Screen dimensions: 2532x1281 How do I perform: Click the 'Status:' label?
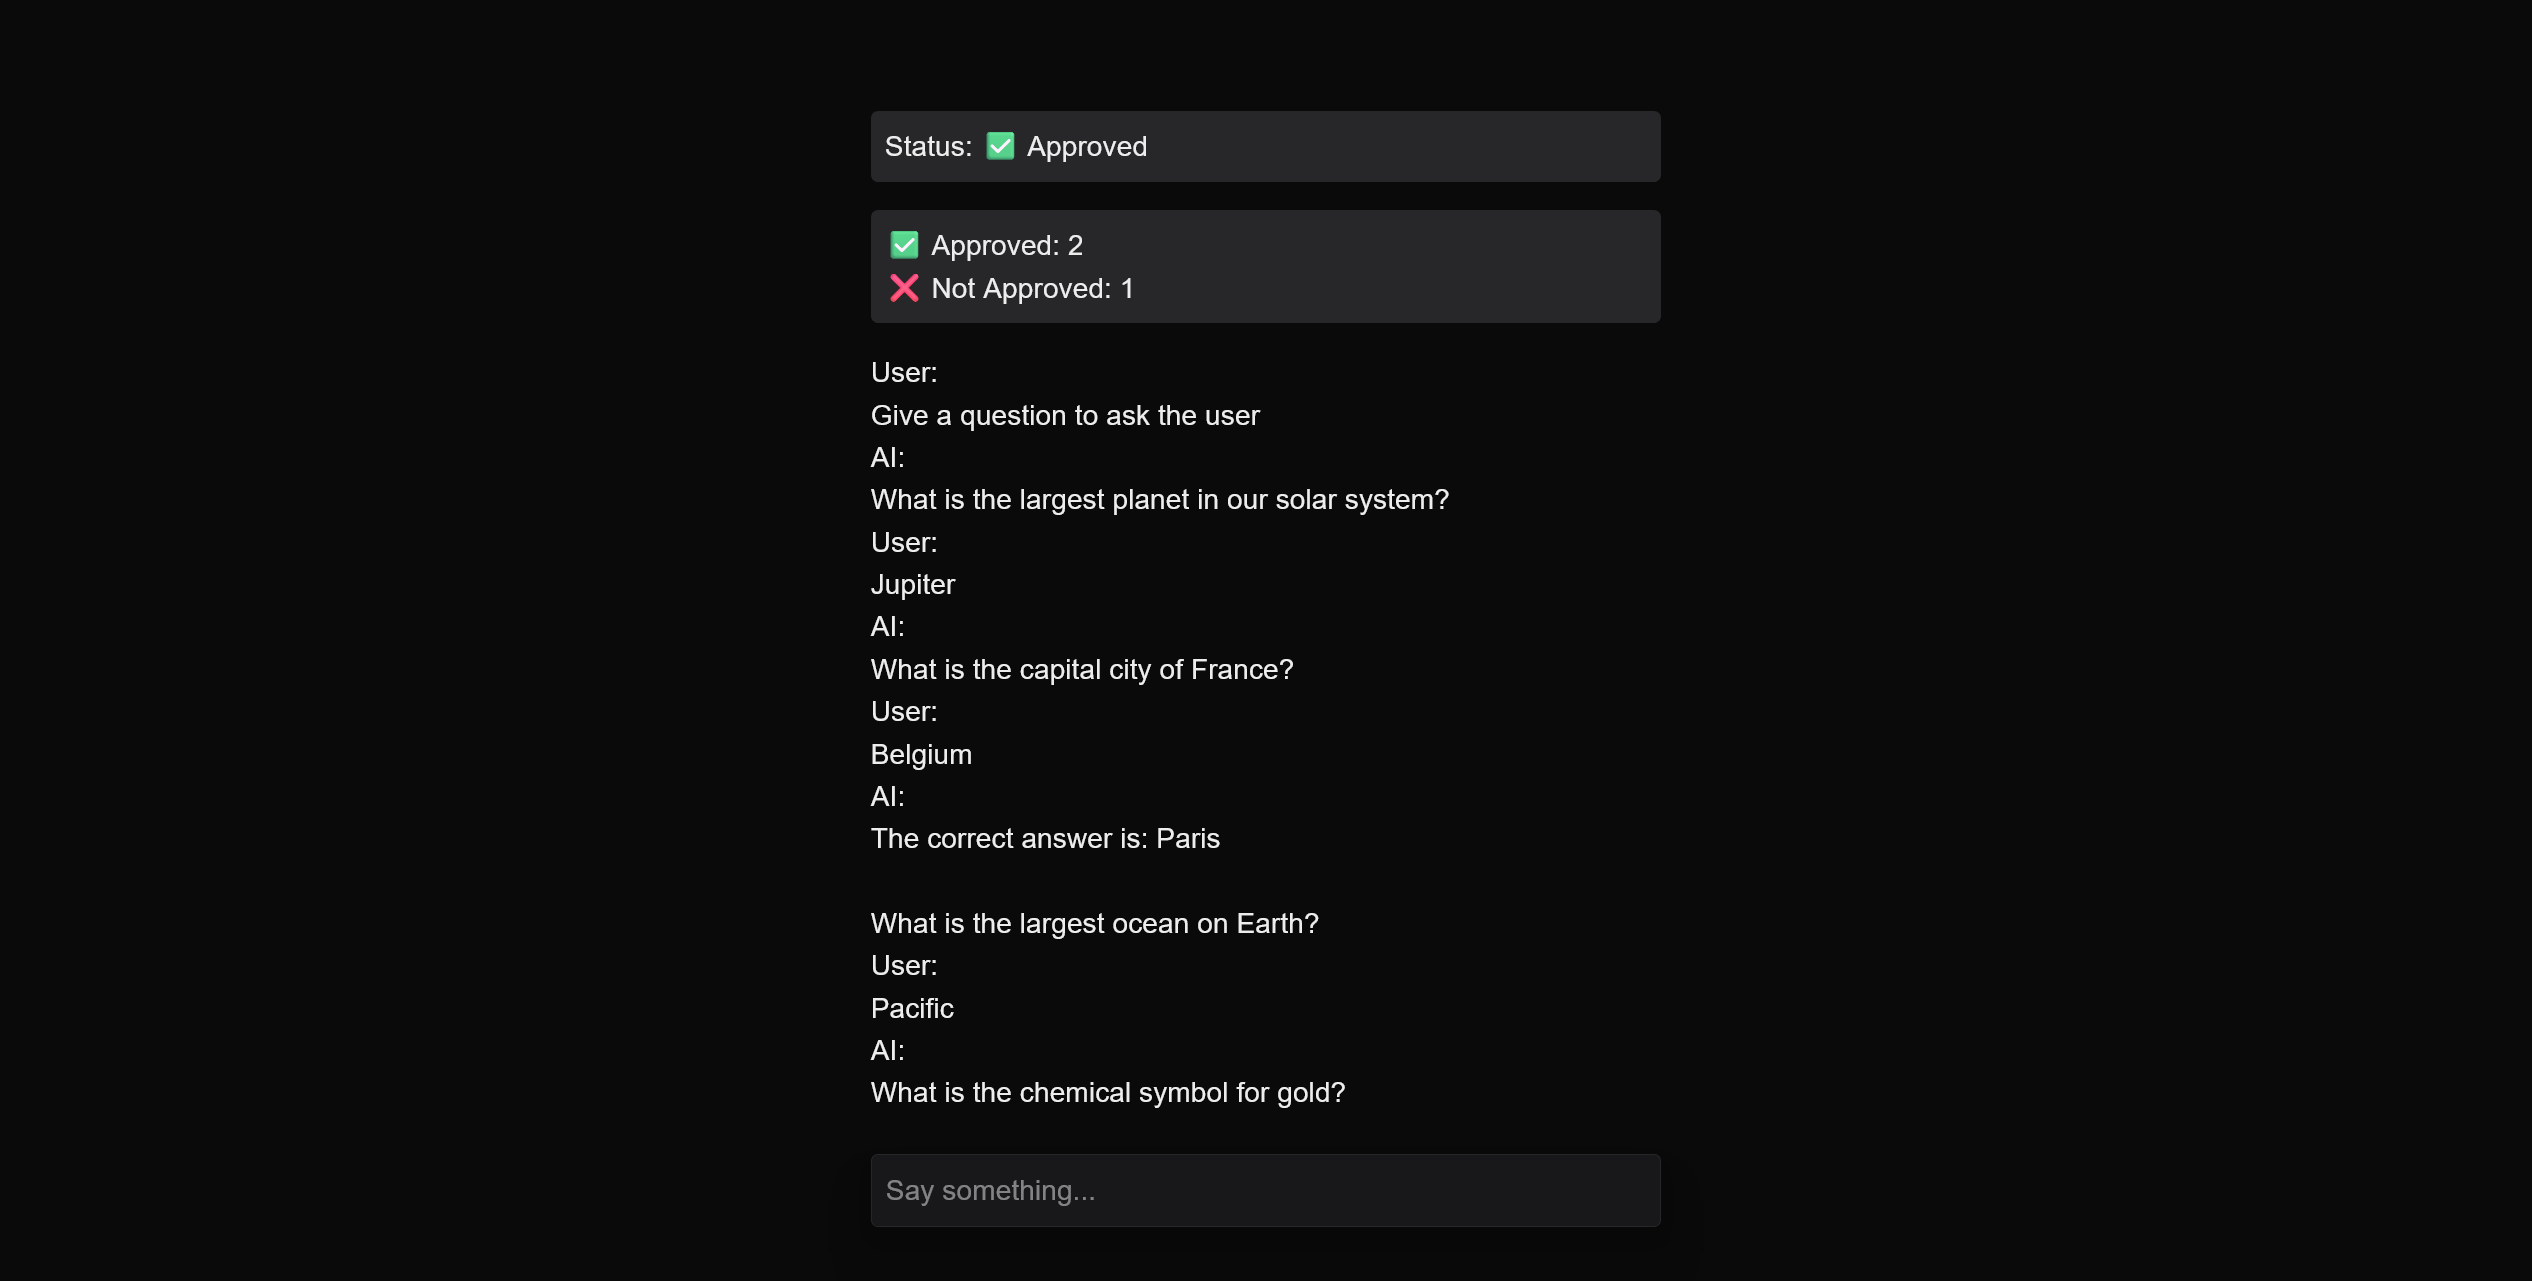928,146
